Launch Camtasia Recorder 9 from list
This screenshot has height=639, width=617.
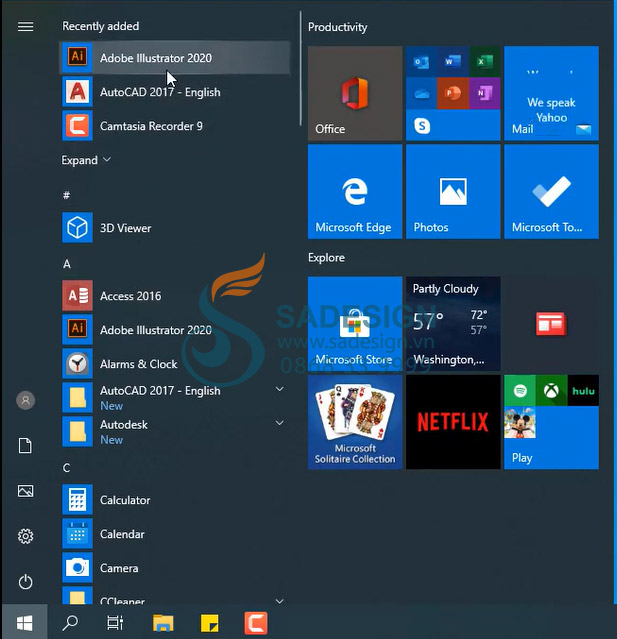point(151,126)
